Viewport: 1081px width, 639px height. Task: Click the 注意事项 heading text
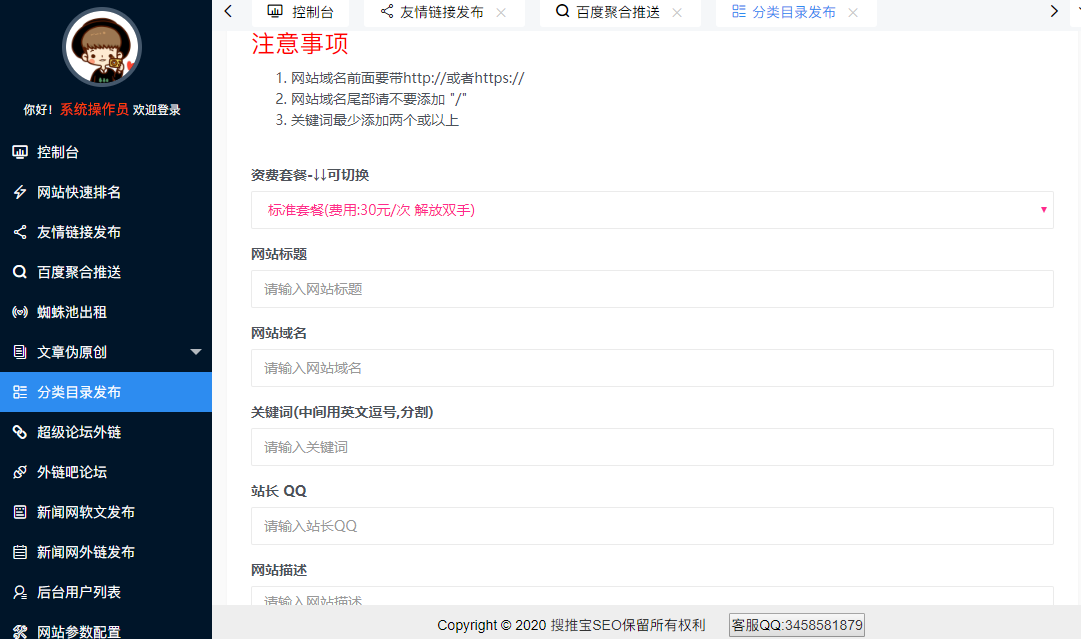pos(300,43)
